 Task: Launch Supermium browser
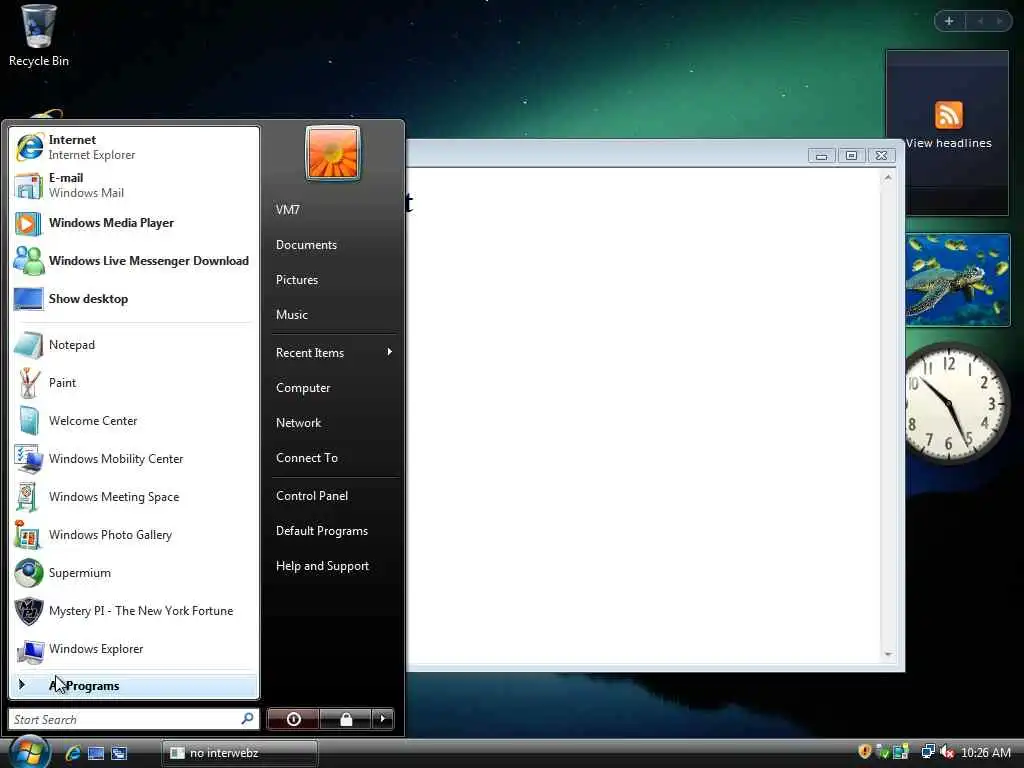point(134,573)
